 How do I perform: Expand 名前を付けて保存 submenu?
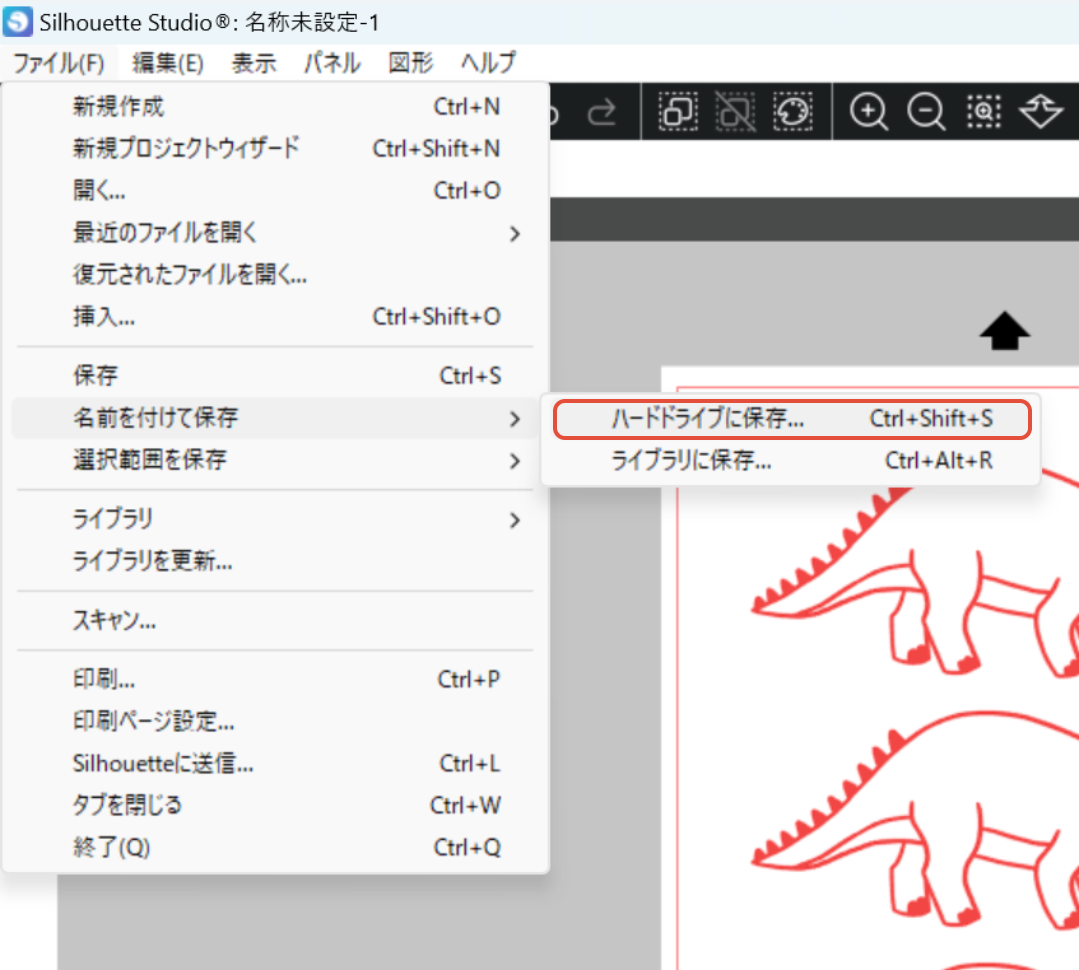tap(275, 418)
